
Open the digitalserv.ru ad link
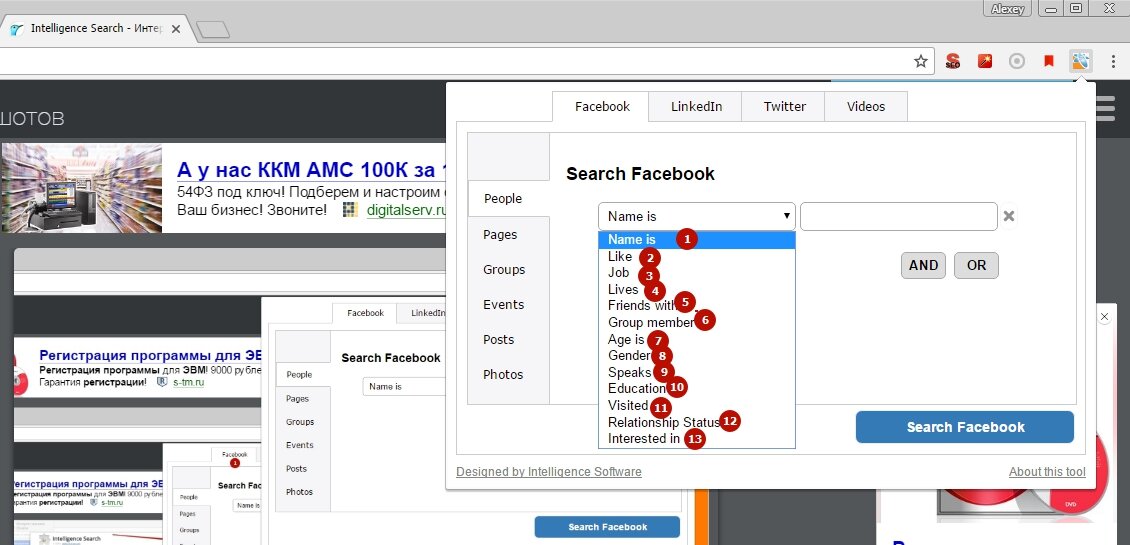click(406, 211)
